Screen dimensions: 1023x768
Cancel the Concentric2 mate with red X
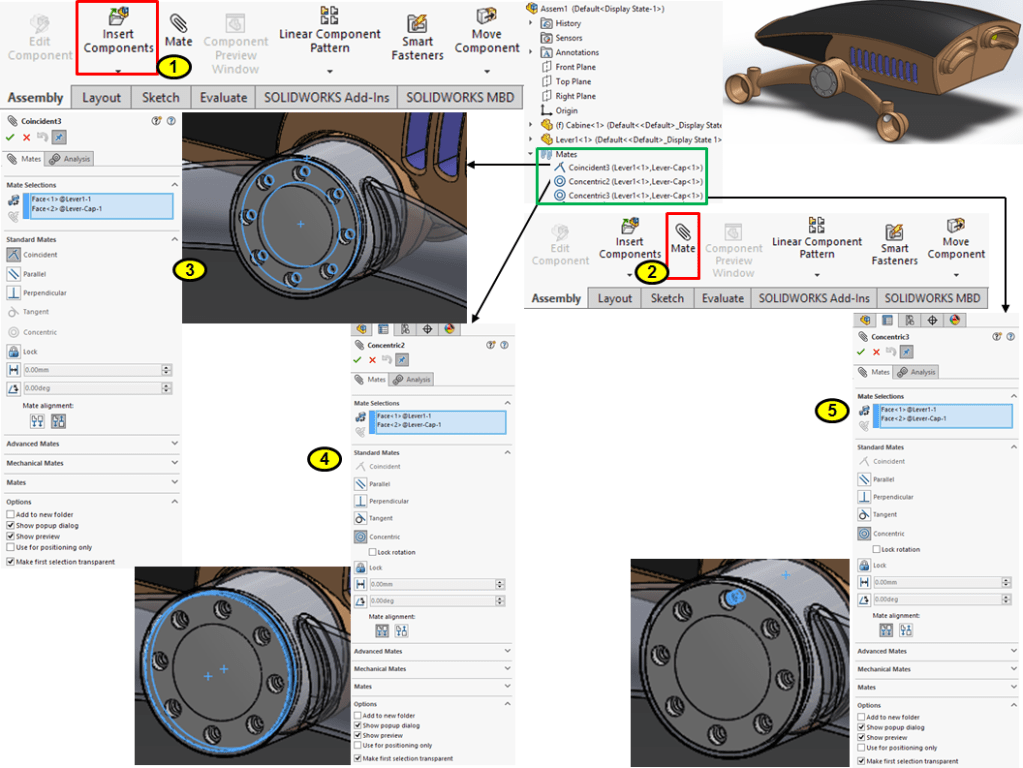click(372, 359)
